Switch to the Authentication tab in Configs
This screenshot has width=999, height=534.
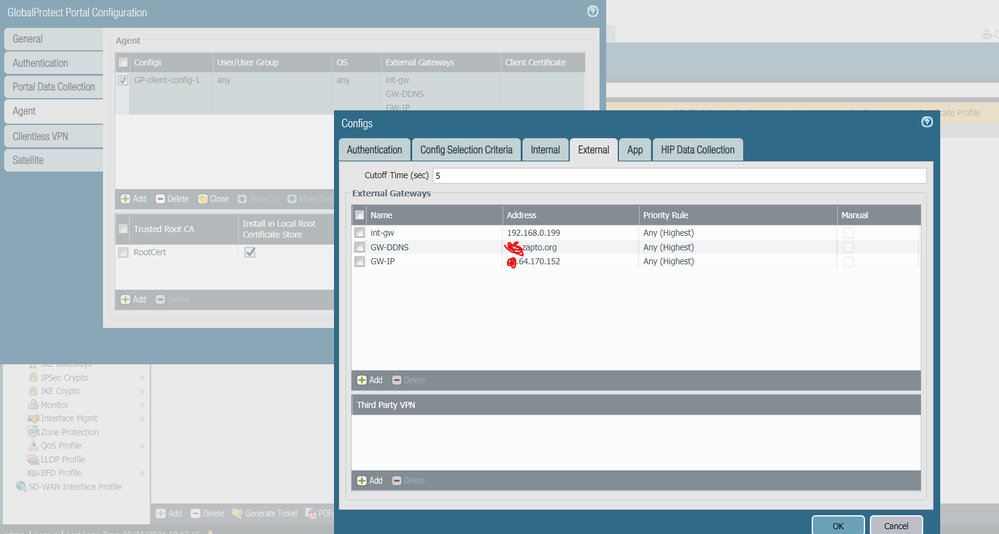374,150
